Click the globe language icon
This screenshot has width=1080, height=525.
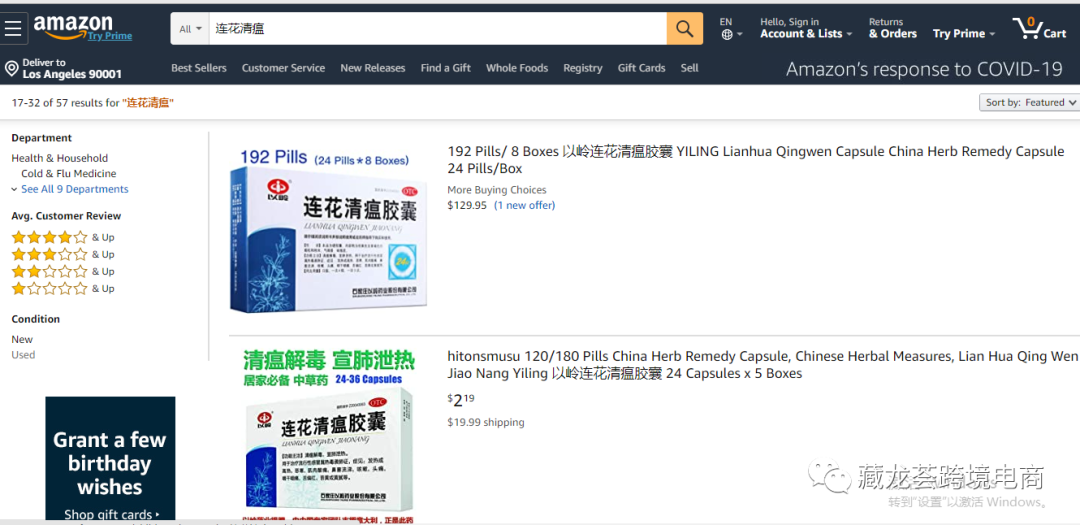point(727,34)
